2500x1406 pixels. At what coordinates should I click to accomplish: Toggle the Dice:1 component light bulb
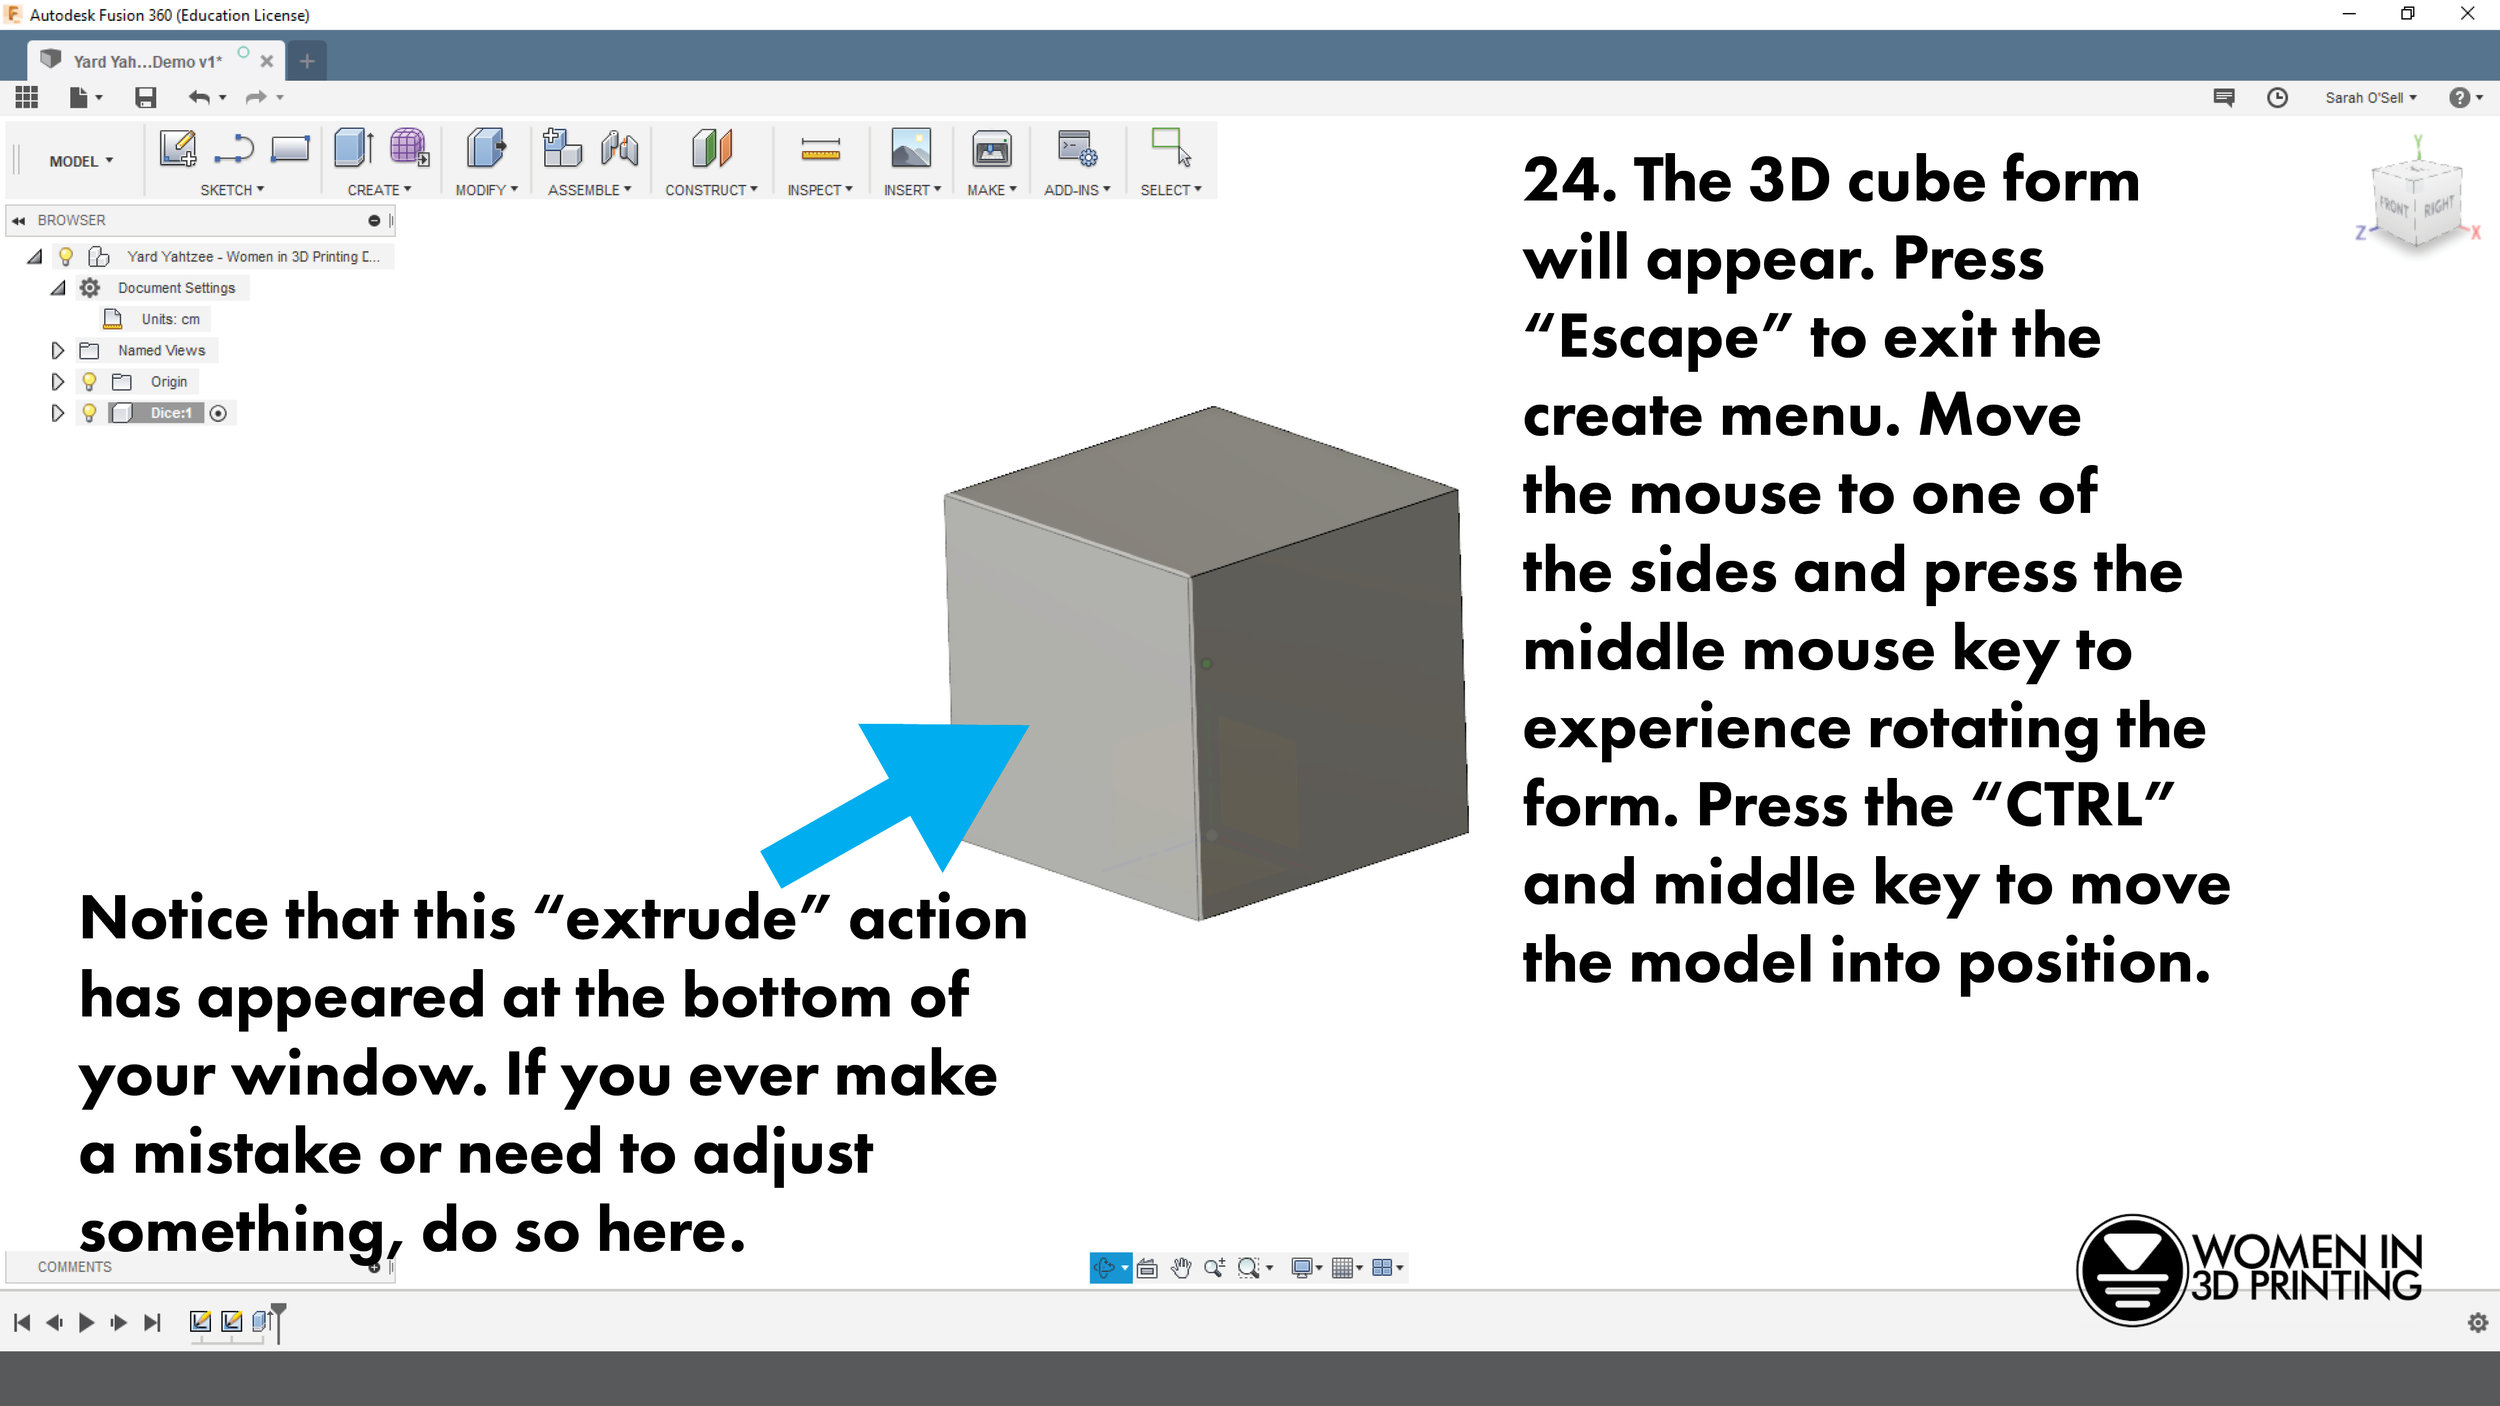tap(89, 413)
